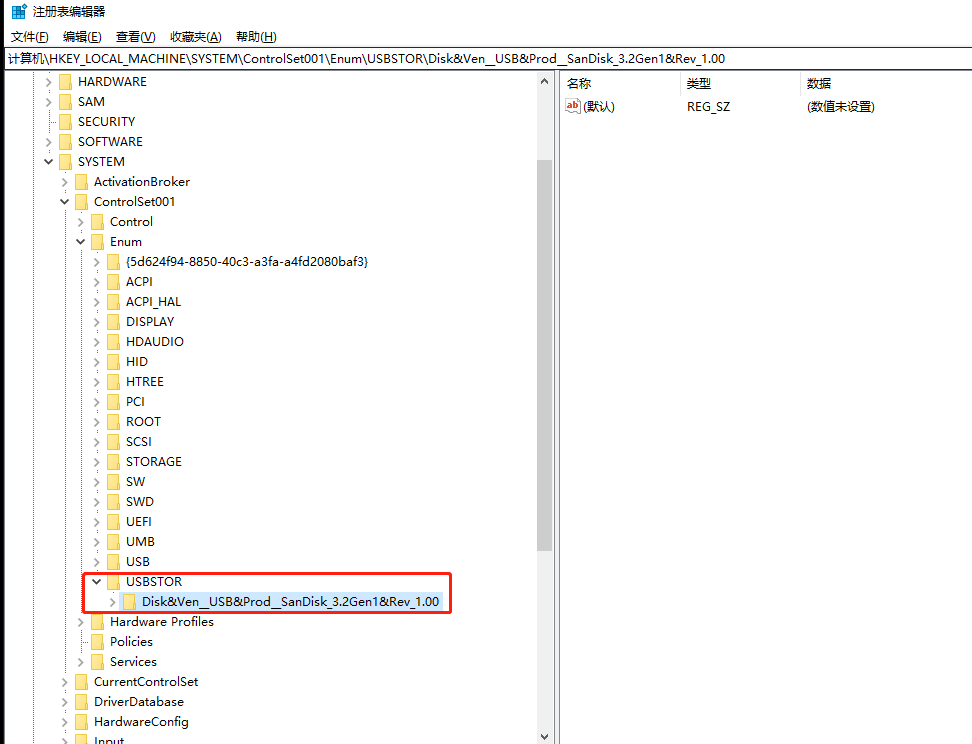Select the HDAUDIO folder icon

(x=112, y=341)
